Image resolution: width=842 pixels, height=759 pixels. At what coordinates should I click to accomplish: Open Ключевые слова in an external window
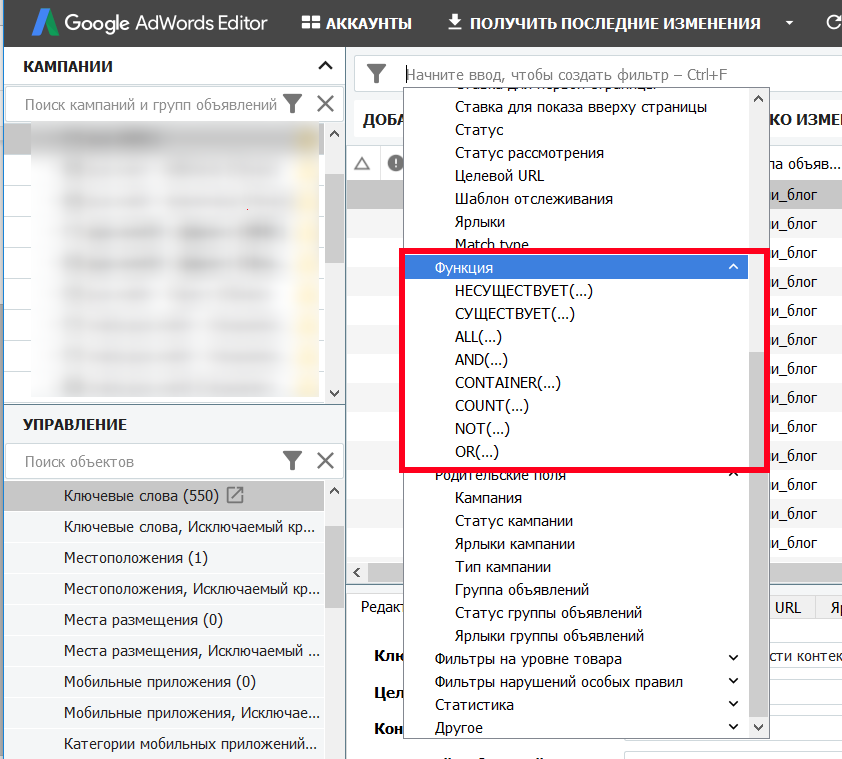click(235, 495)
